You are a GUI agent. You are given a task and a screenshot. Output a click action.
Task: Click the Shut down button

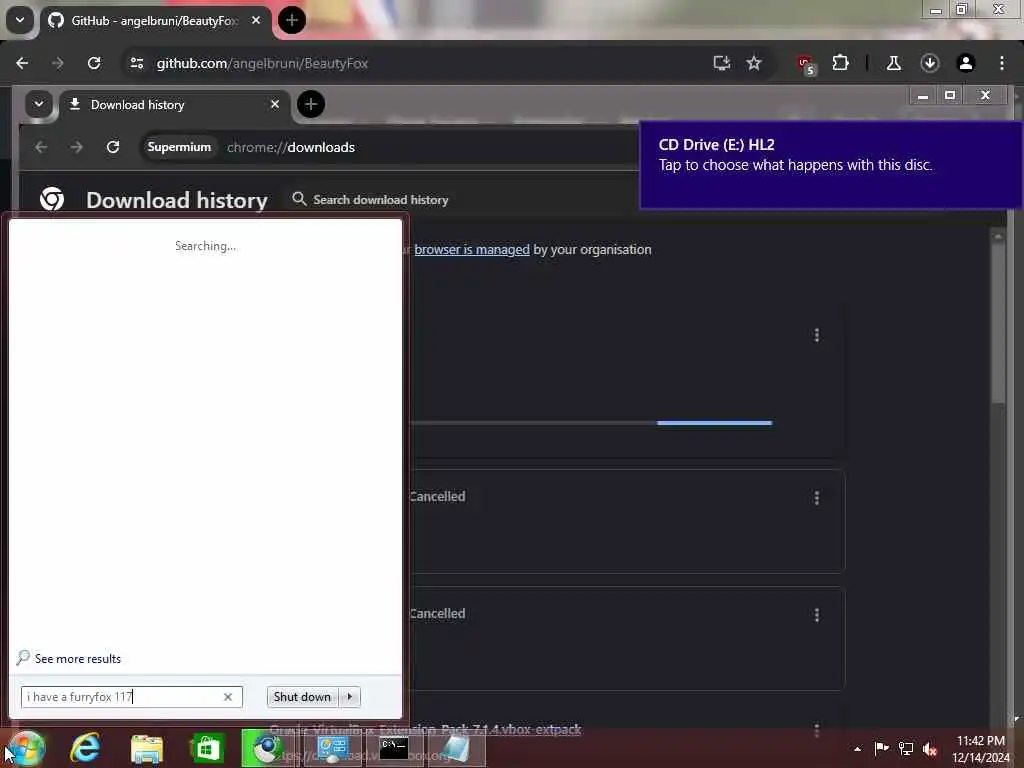coord(302,697)
